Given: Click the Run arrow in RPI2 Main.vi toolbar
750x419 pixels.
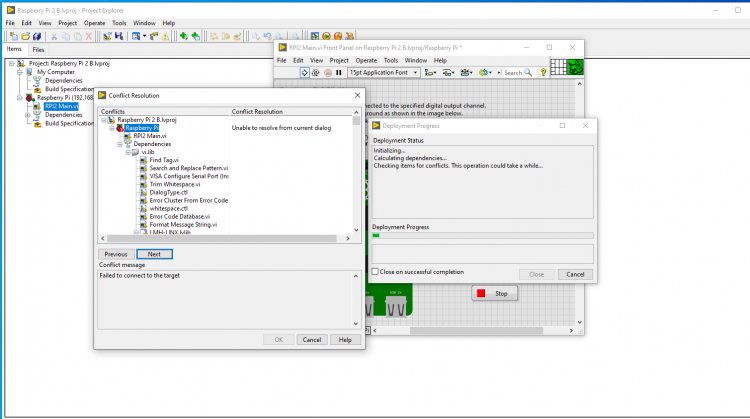Looking at the screenshot, I should click(304, 73).
